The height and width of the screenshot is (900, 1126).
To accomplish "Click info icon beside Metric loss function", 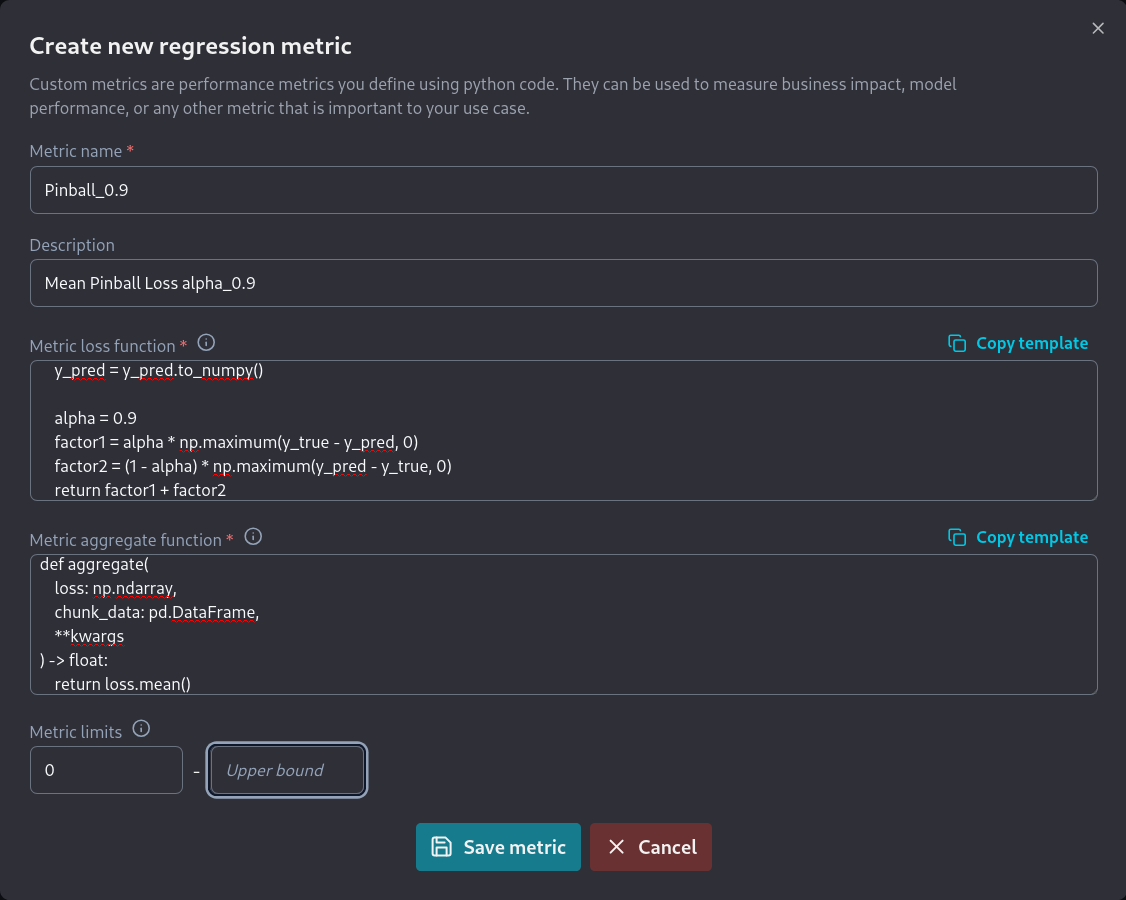I will [x=206, y=343].
